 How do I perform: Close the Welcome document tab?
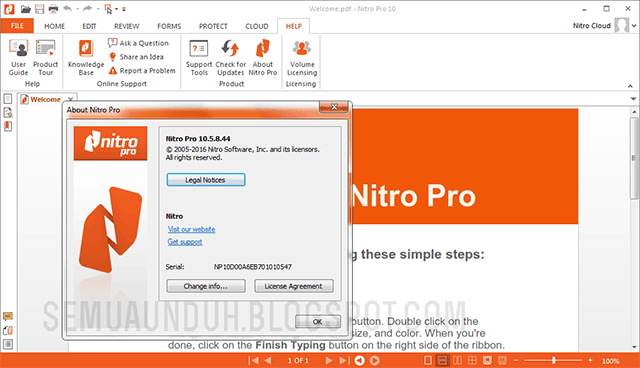tap(71, 99)
